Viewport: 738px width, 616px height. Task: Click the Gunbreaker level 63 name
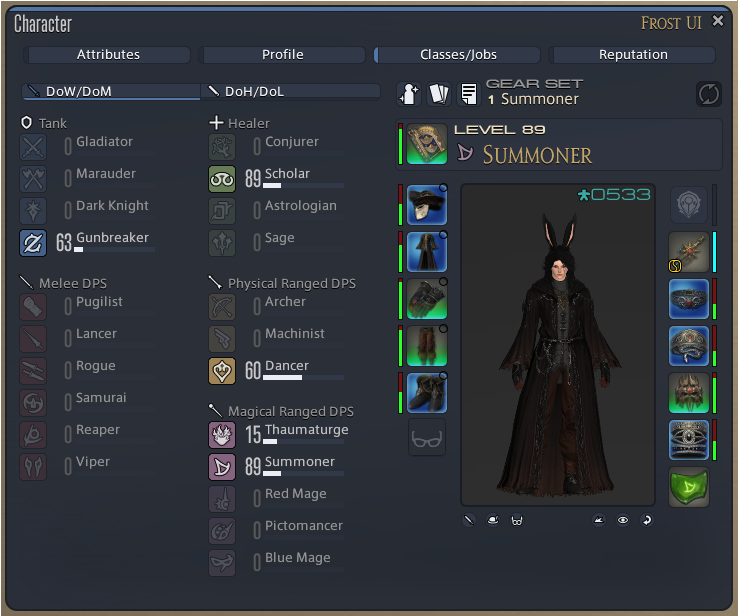pos(112,237)
